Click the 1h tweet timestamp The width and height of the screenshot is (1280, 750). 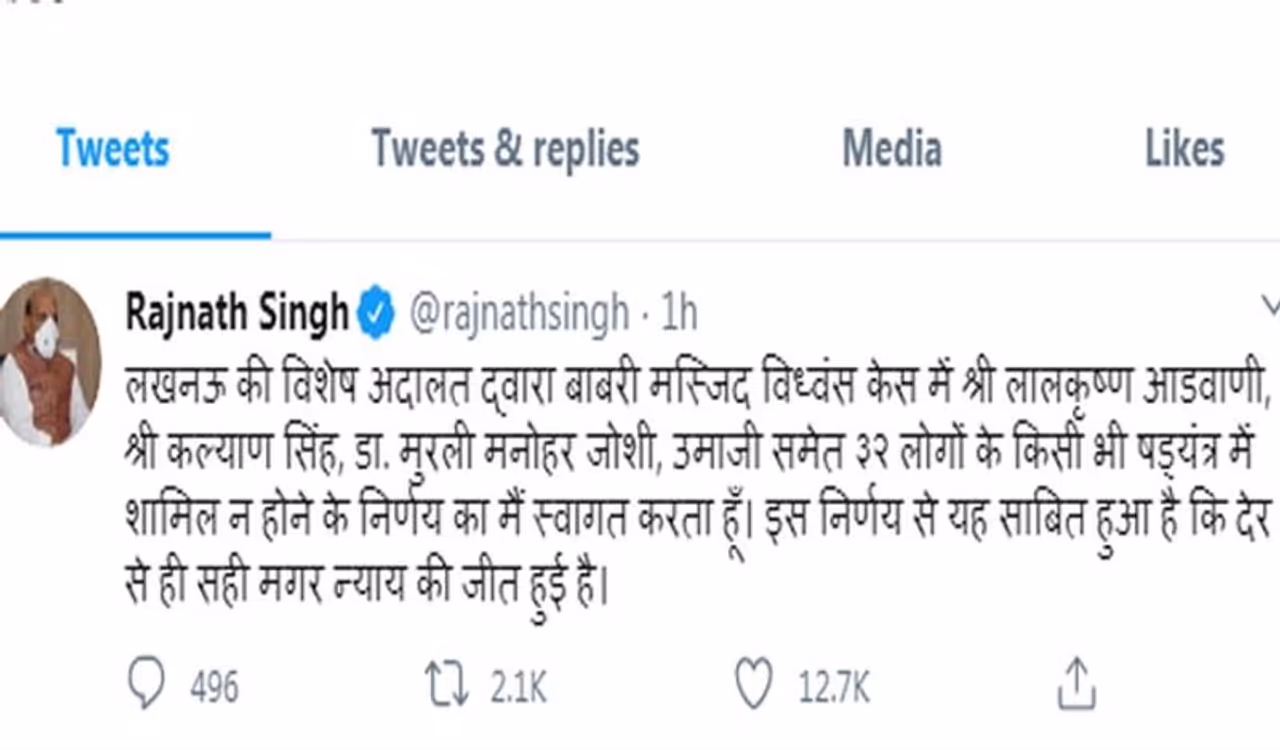click(678, 313)
